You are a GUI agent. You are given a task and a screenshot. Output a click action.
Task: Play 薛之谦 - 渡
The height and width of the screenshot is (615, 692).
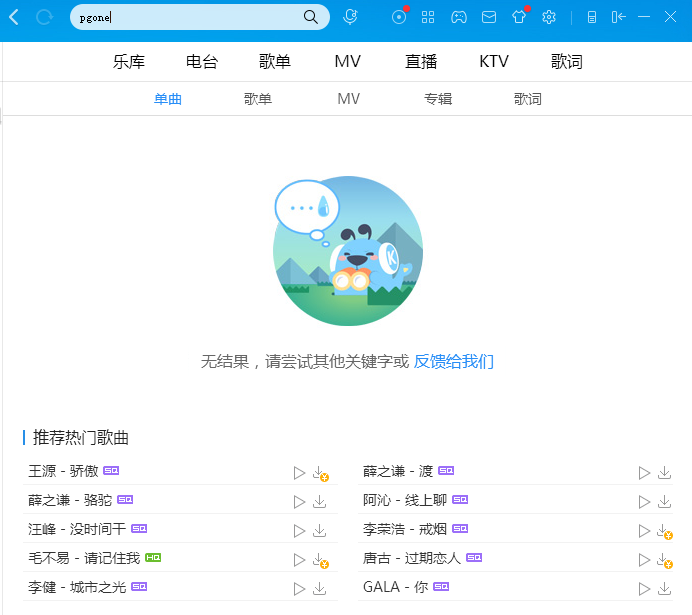click(x=644, y=473)
